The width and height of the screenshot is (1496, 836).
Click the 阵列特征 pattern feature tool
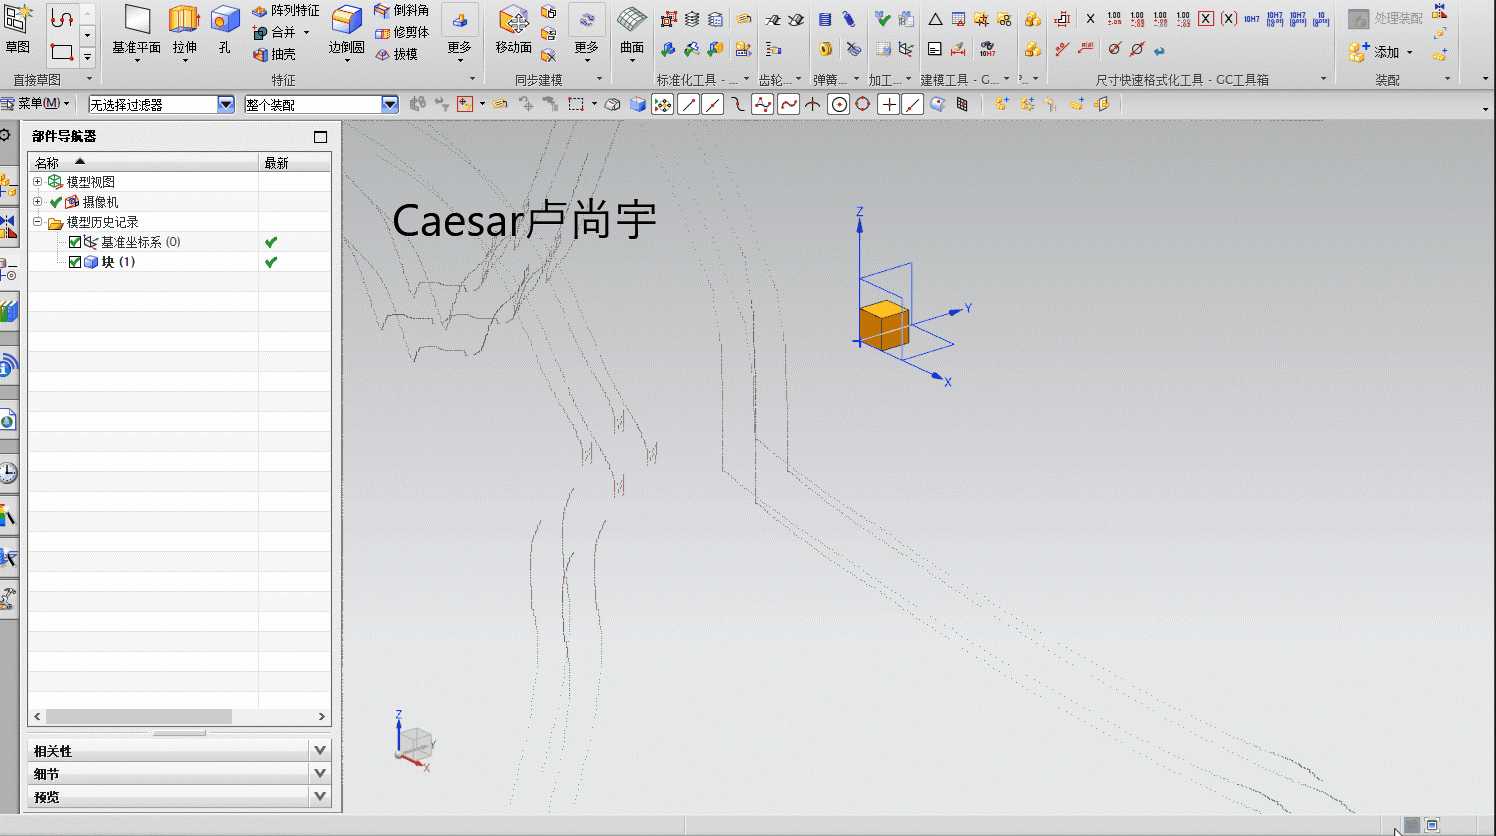(x=285, y=10)
